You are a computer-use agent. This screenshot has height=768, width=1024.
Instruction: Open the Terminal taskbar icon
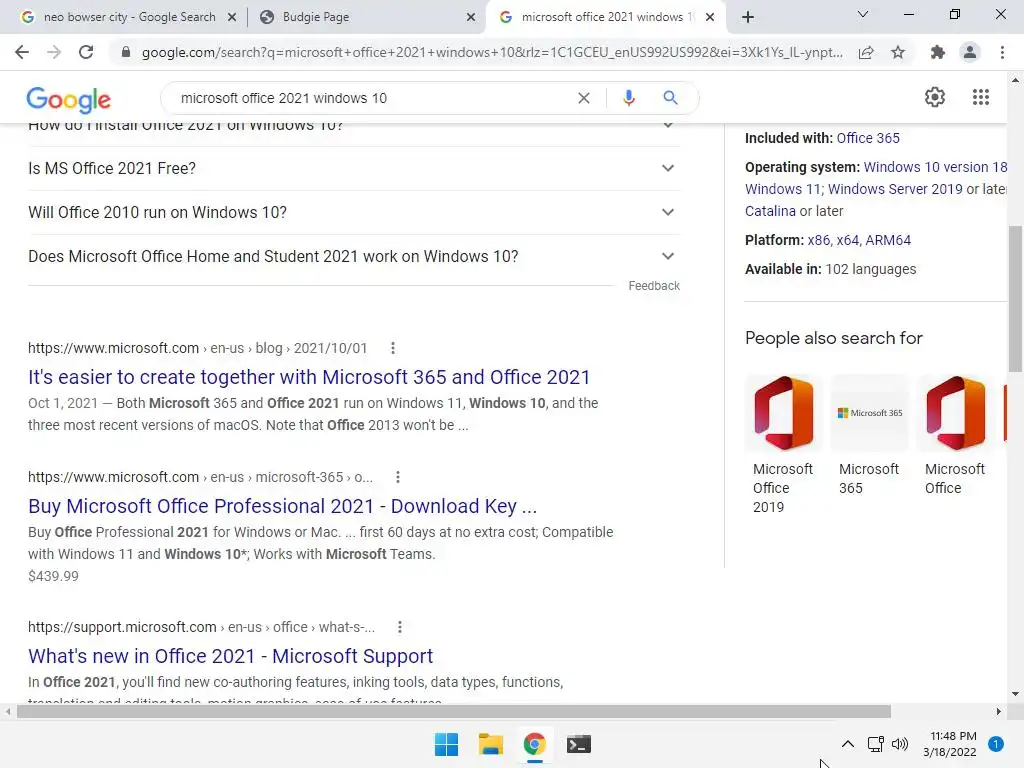click(x=579, y=744)
